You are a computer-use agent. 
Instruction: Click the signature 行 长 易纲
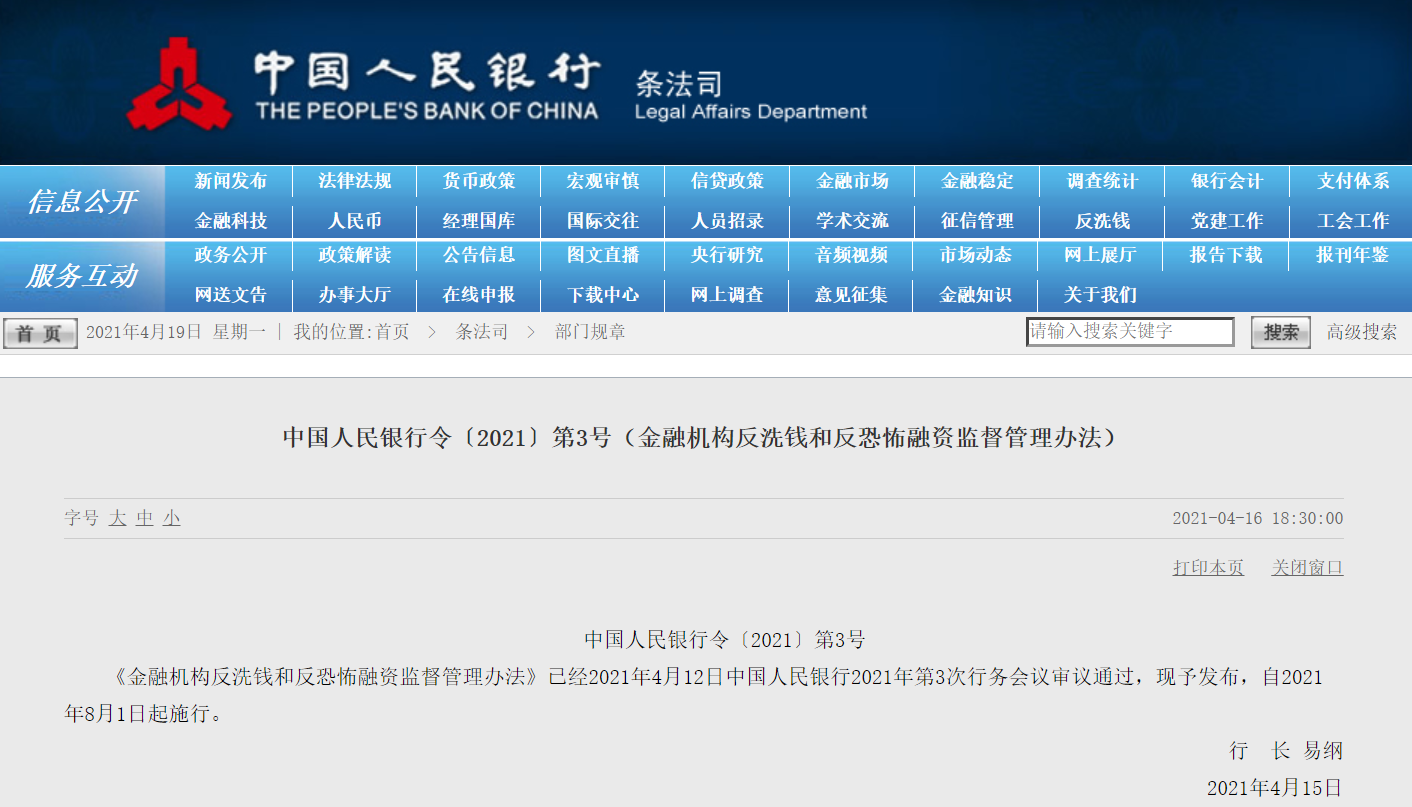(1286, 751)
